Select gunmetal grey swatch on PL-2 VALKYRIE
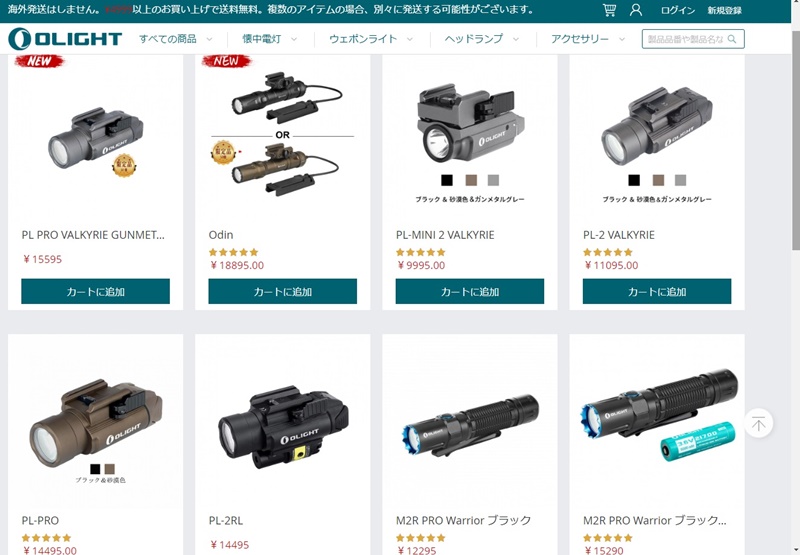This screenshot has width=800, height=555. pyautogui.click(x=681, y=180)
